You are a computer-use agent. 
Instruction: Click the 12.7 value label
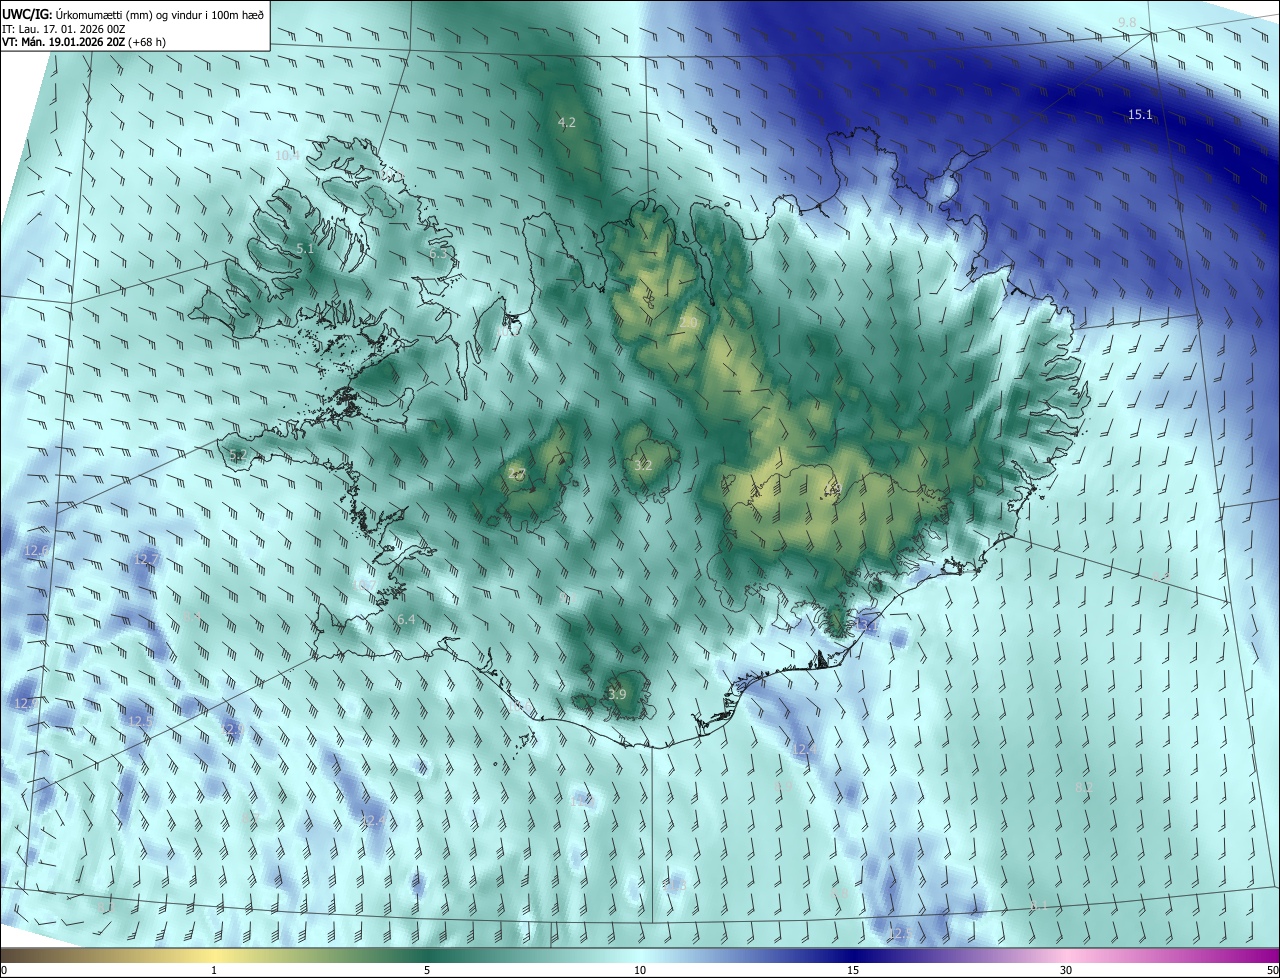pyautogui.click(x=146, y=558)
